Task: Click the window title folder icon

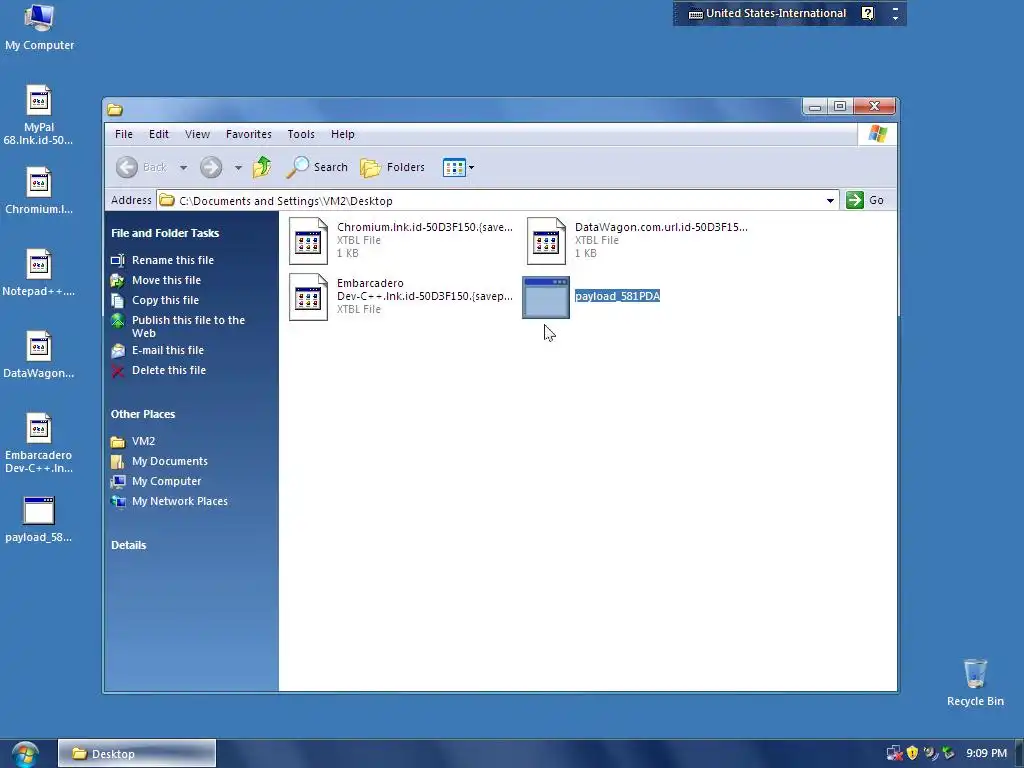Action: (x=115, y=110)
